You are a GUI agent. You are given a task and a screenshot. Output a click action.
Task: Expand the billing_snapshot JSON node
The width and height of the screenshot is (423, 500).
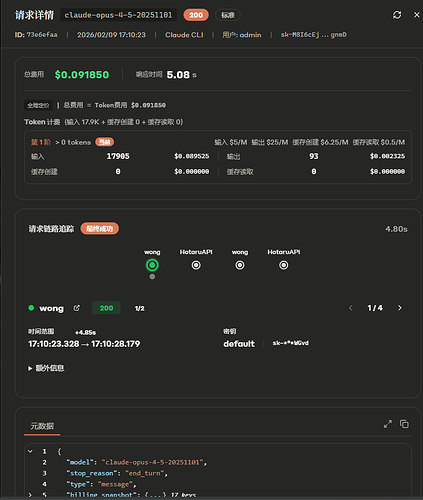[x=30, y=495]
